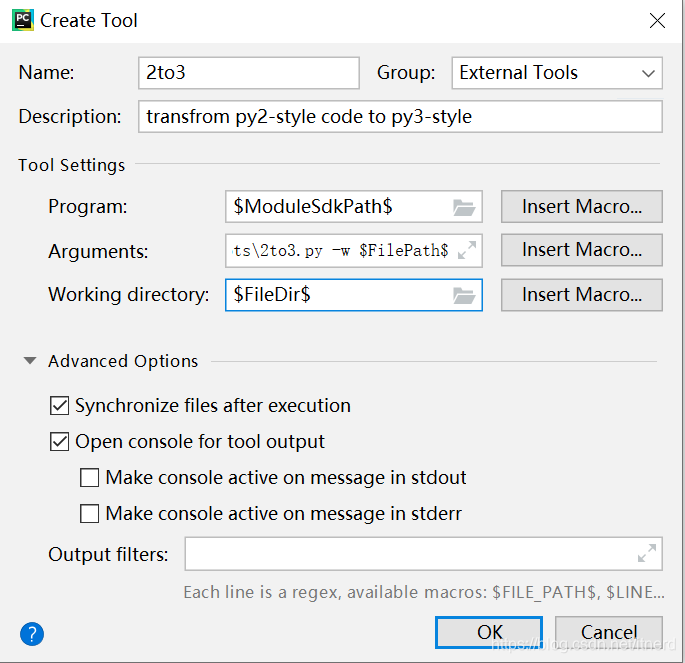The image size is (685, 663).
Task: Click the Advanced Options label text
Action: (x=123, y=361)
